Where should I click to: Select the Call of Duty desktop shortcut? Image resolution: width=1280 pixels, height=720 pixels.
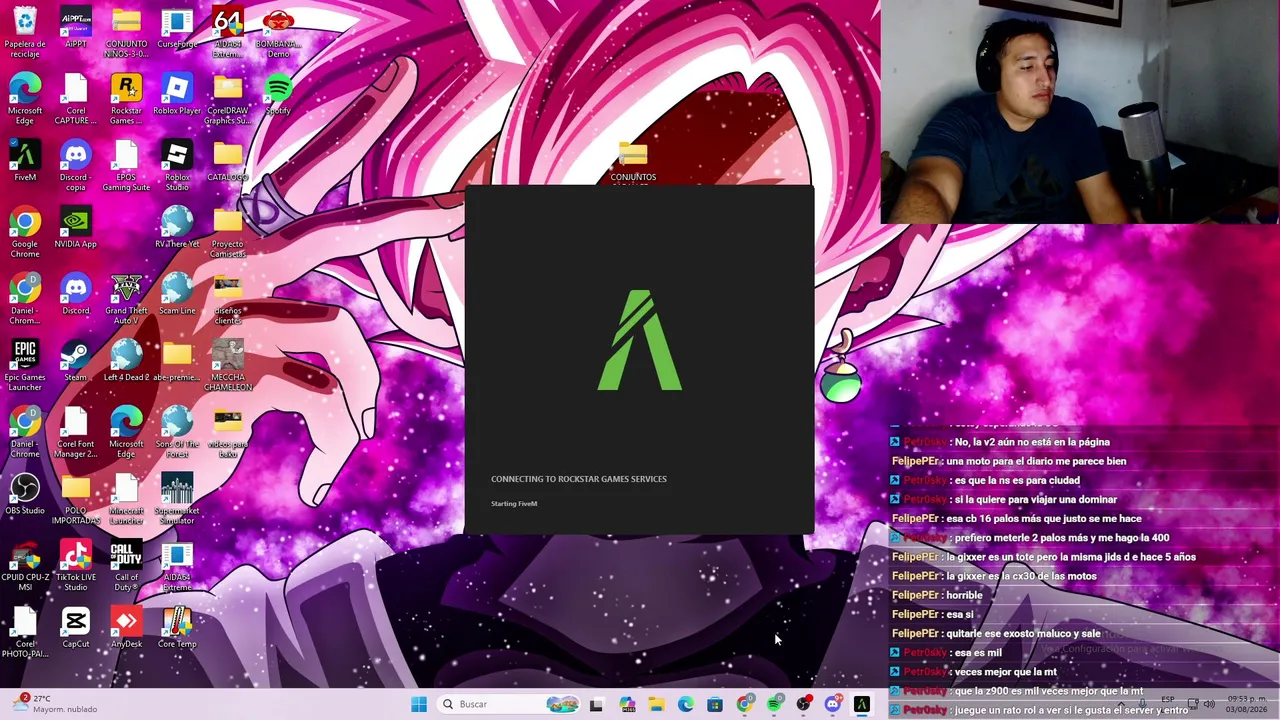pyautogui.click(x=126, y=567)
